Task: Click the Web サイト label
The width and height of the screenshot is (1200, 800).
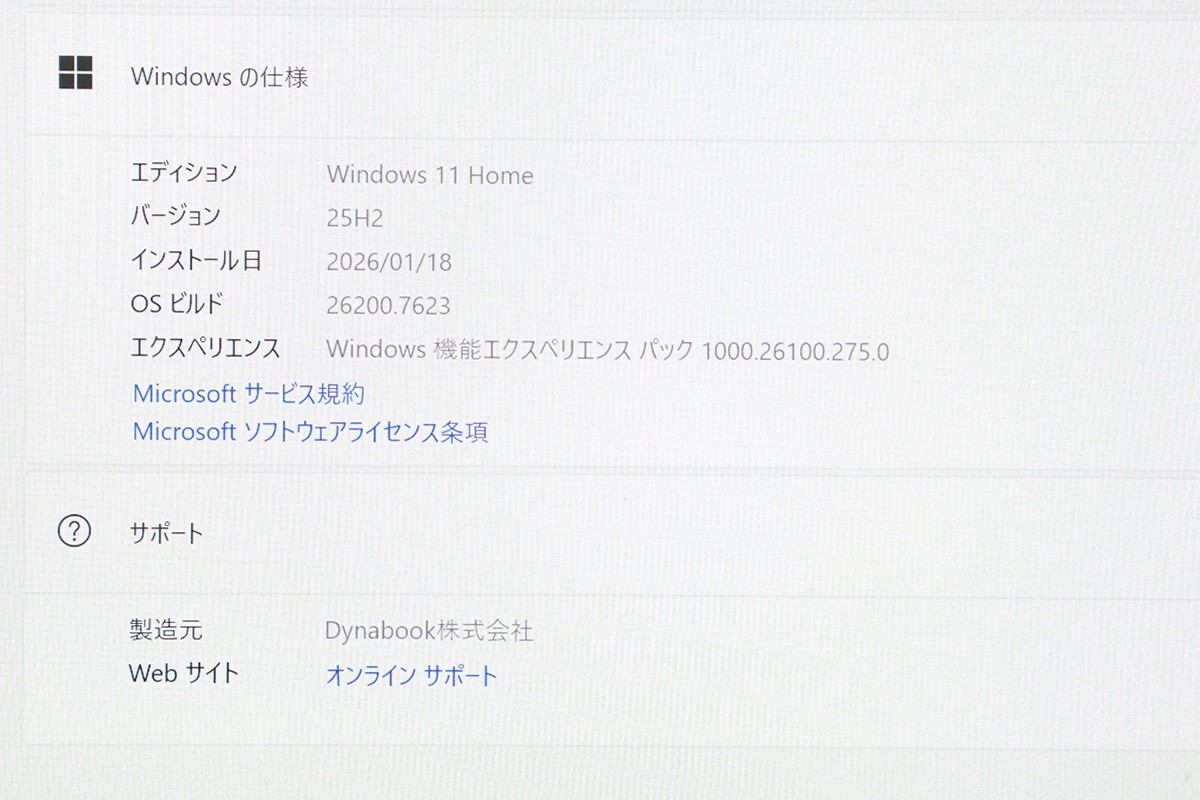Action: (x=185, y=673)
